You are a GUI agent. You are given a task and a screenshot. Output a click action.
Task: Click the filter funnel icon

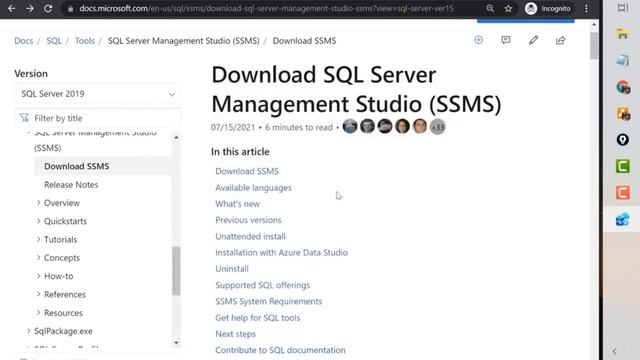pyautogui.click(x=24, y=118)
